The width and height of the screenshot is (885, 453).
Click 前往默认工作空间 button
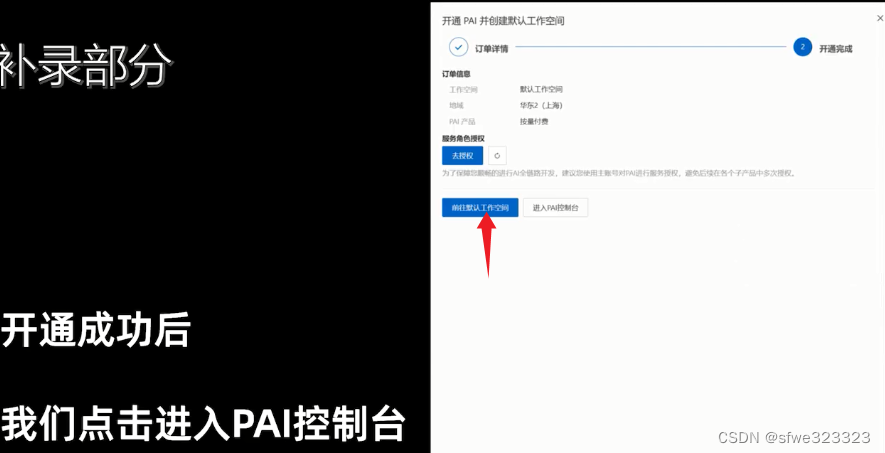click(x=480, y=208)
